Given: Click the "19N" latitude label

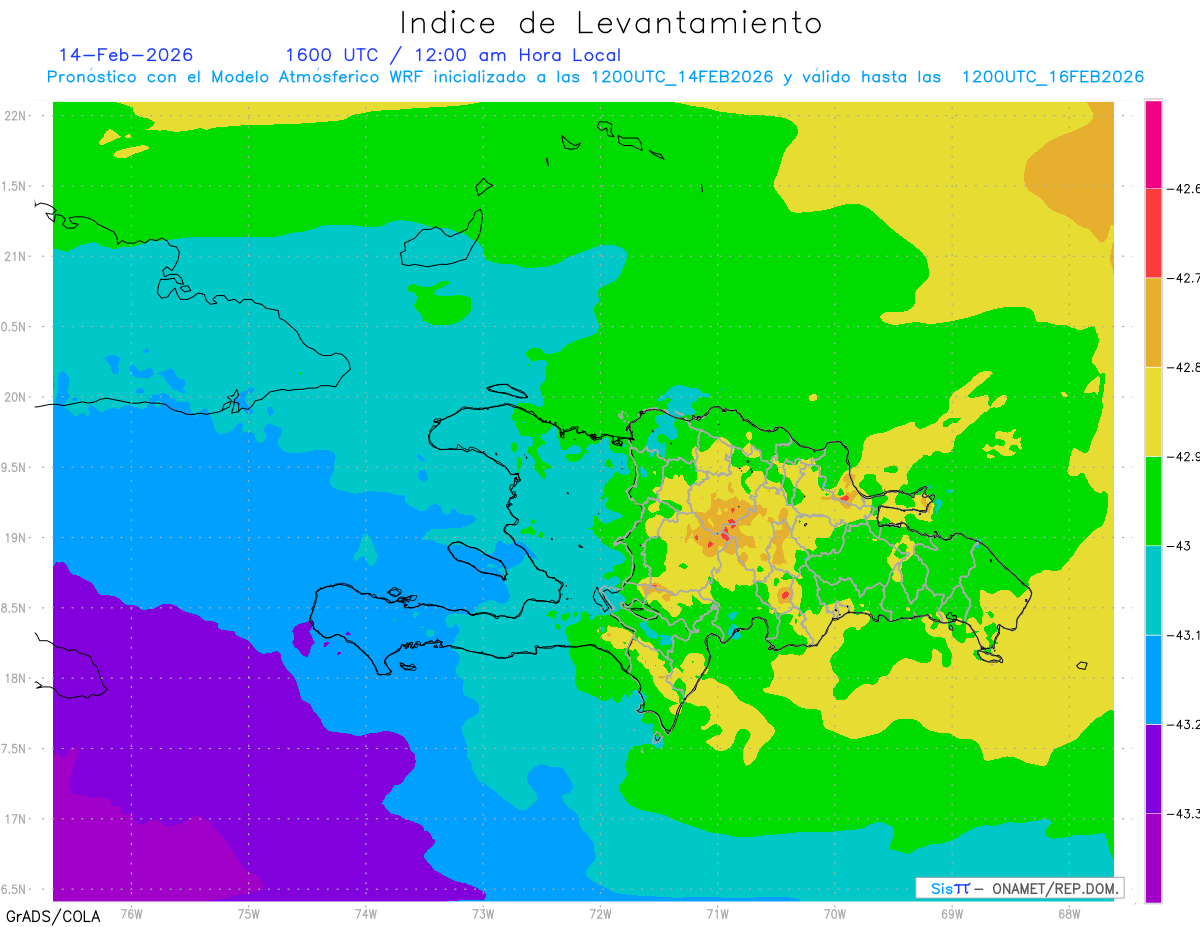Looking at the screenshot, I should click(16, 538).
